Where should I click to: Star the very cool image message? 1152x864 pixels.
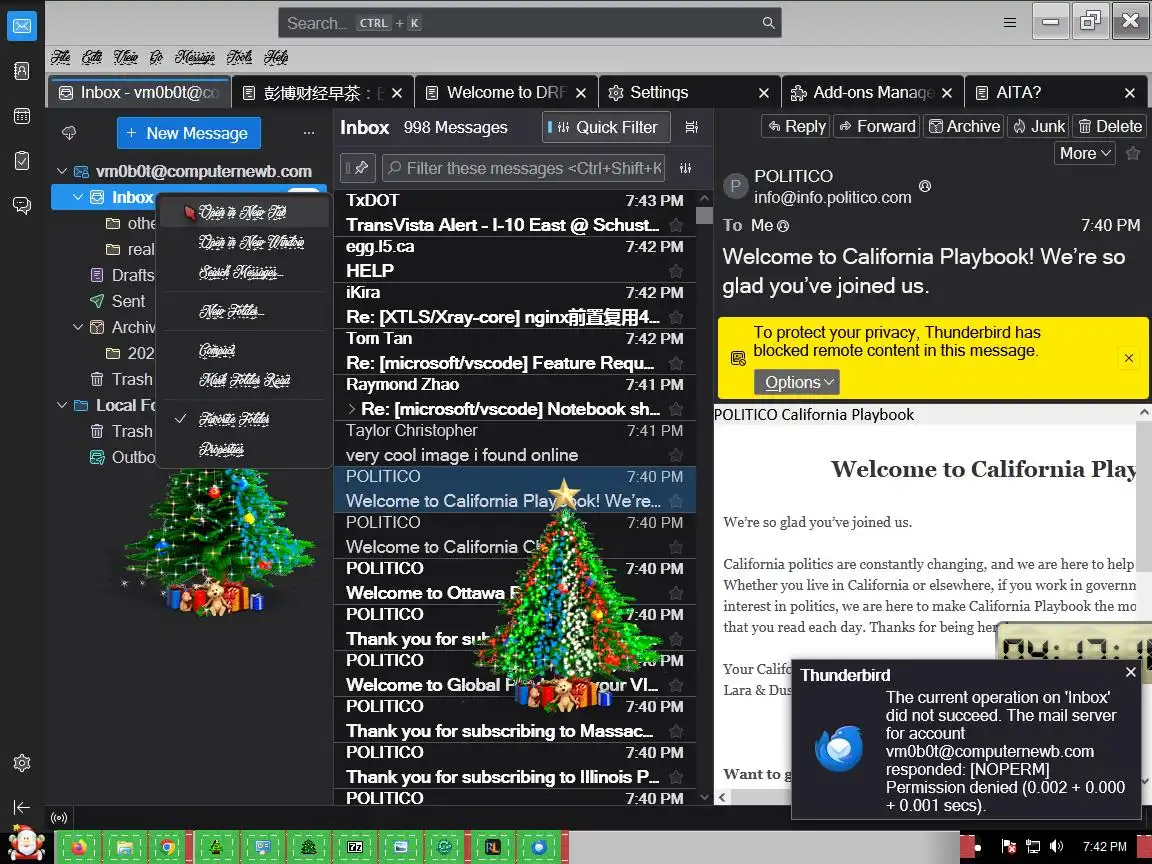(676, 456)
